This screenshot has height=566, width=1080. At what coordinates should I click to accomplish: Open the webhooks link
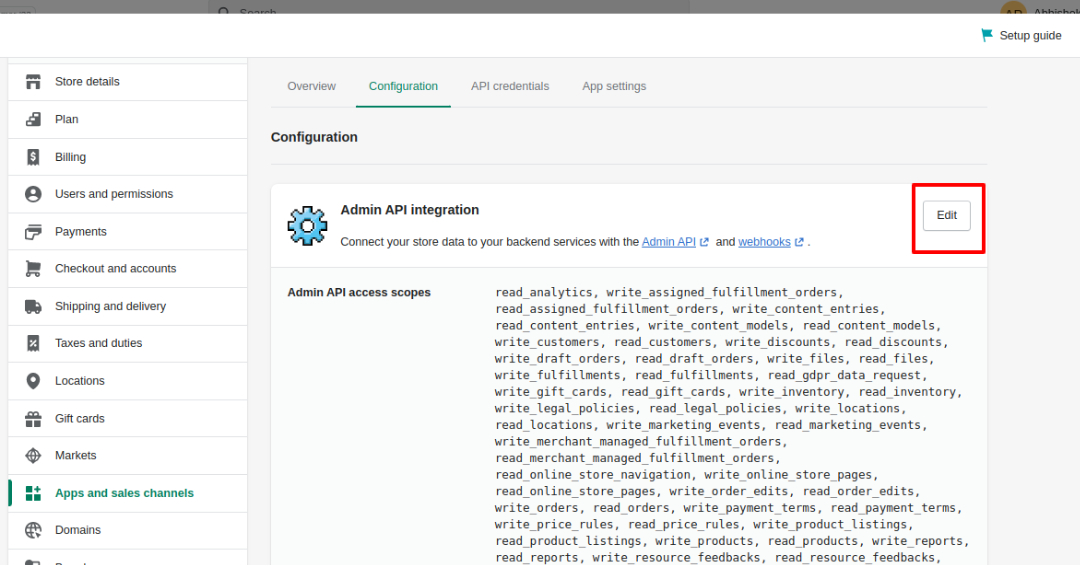pos(764,242)
